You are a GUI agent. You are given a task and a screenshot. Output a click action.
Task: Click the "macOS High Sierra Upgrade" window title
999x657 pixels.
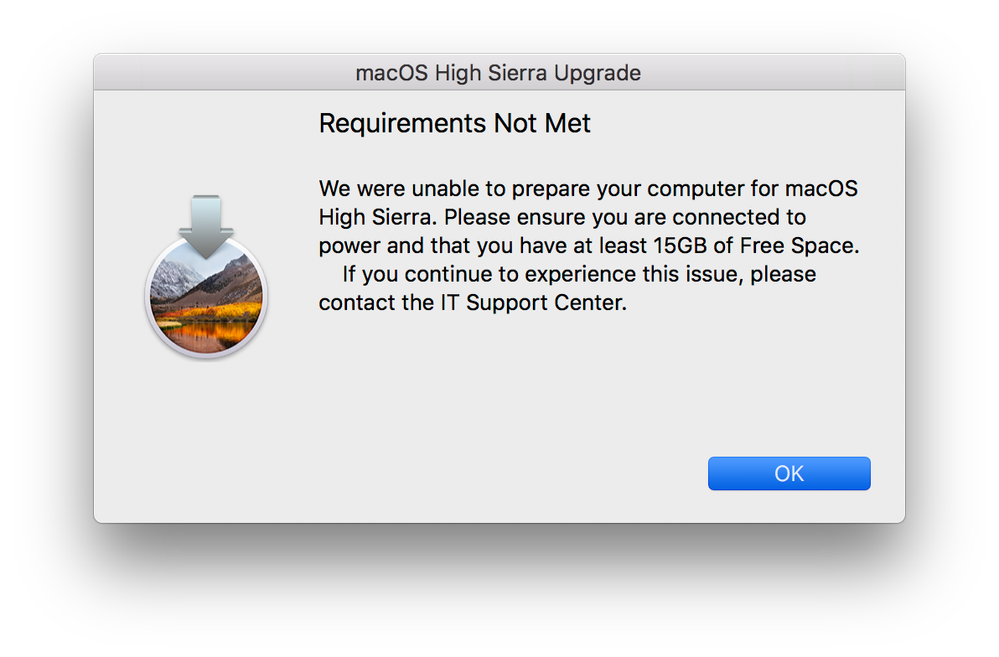(498, 73)
